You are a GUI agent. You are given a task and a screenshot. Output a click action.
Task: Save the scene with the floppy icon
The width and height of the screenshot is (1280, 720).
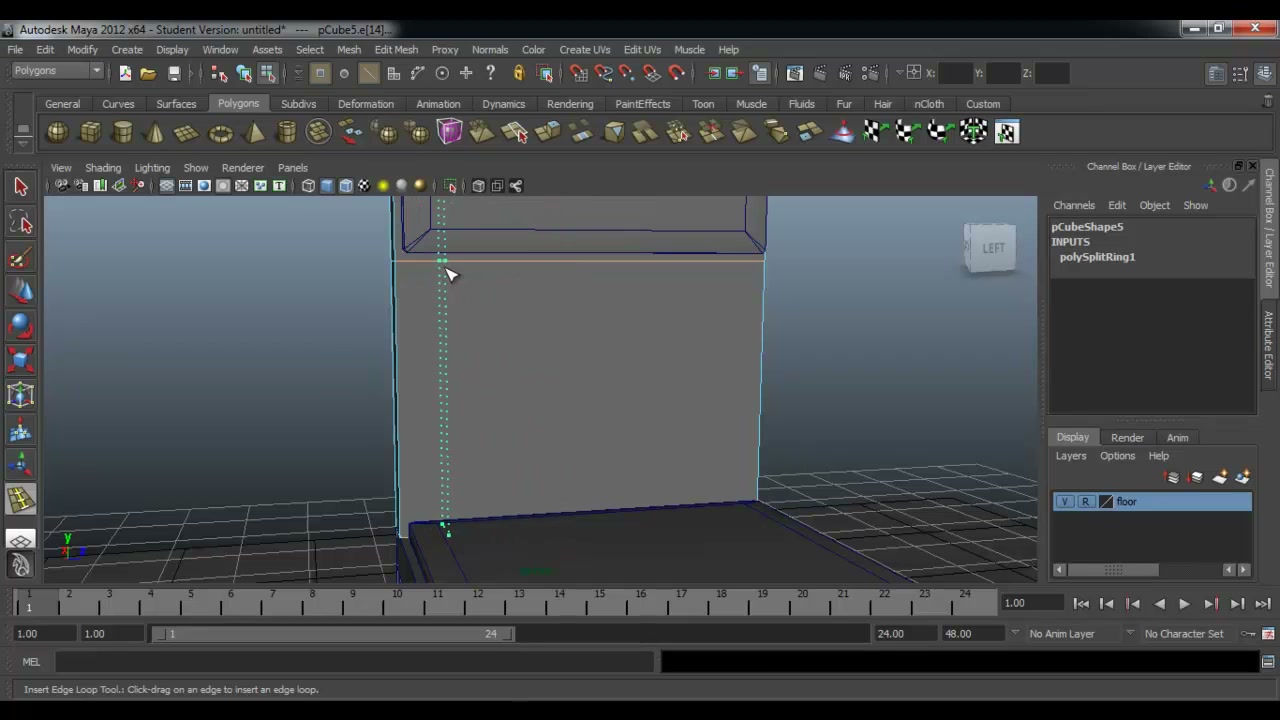tap(174, 73)
